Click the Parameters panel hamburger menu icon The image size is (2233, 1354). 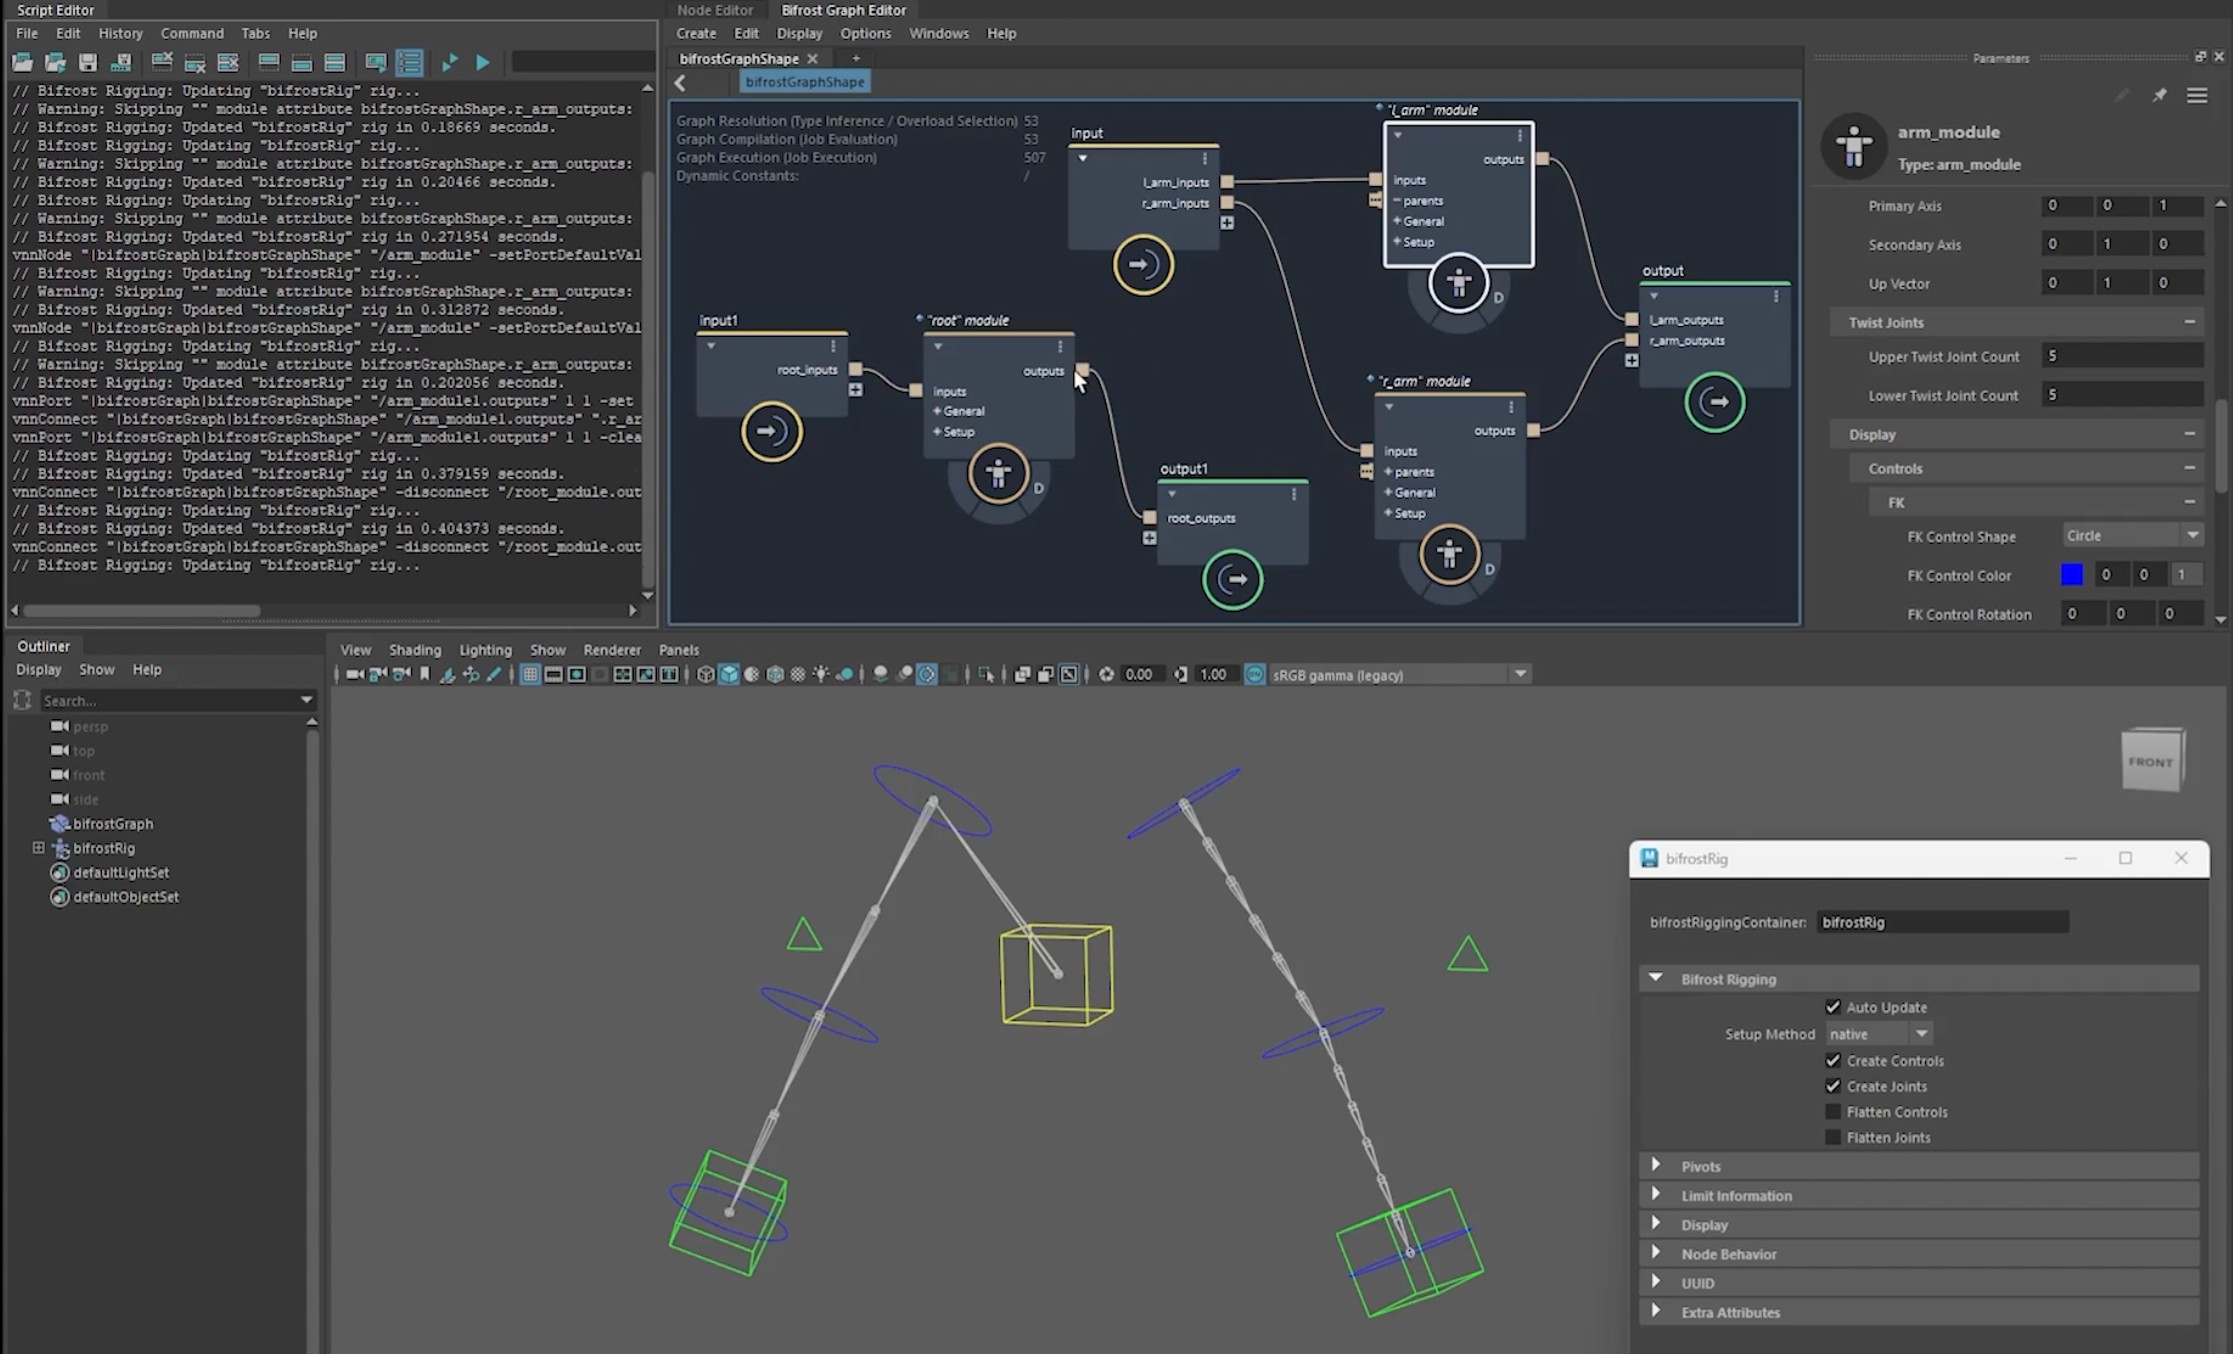coord(2196,96)
